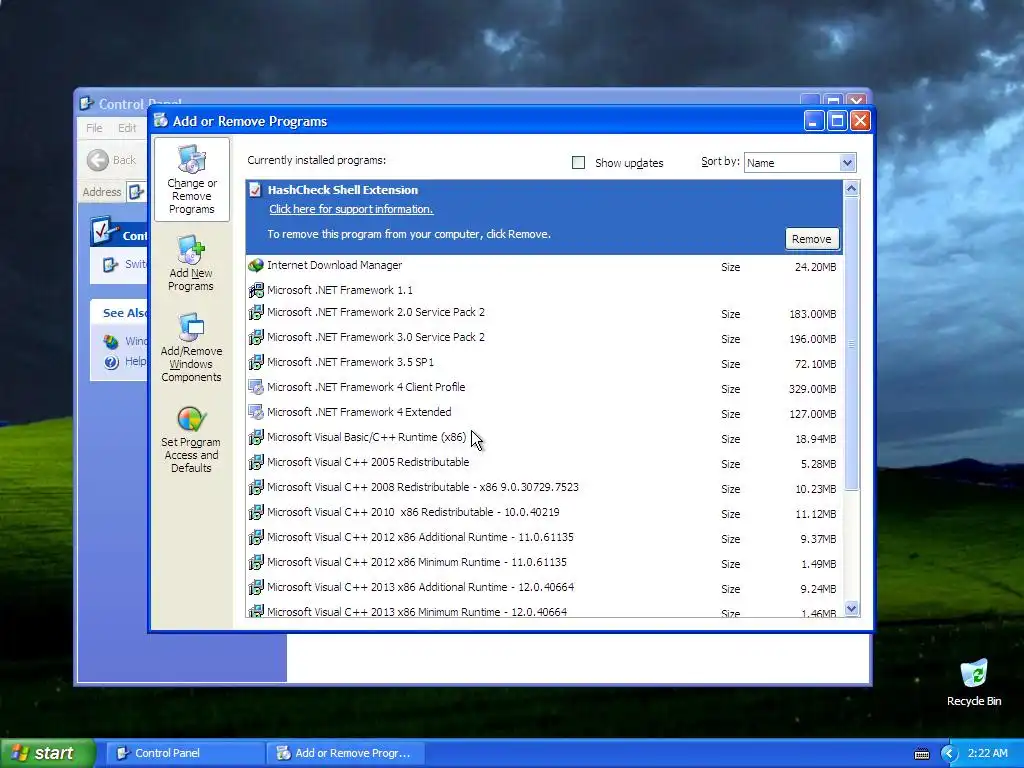Screen dimensions: 1024x768
Task: Click the 24.20MB size value
Action: 815,267
